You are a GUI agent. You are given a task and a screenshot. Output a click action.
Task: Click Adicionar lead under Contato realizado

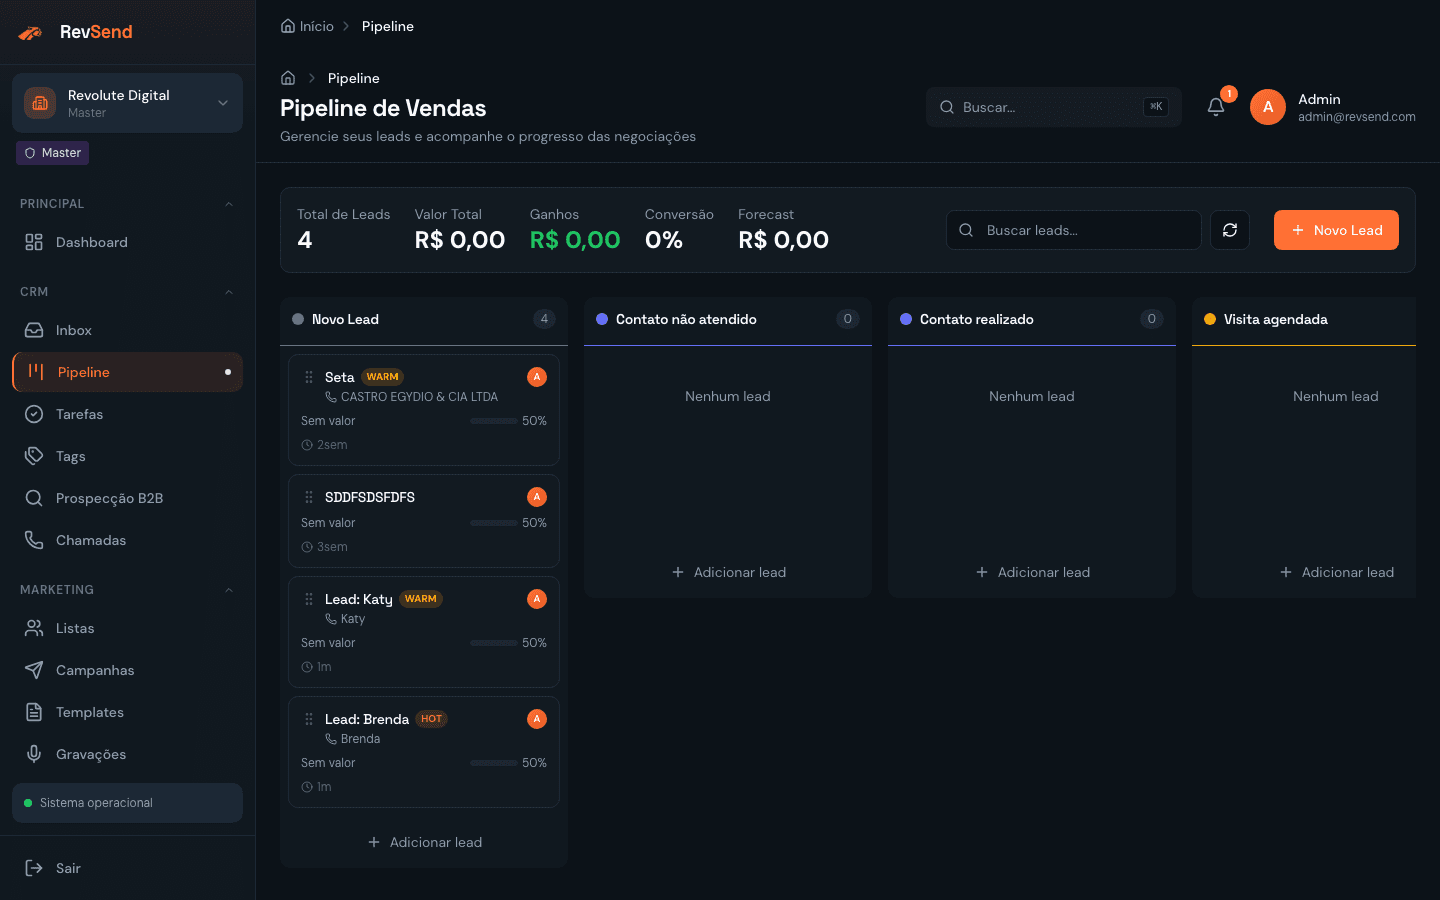point(1032,572)
